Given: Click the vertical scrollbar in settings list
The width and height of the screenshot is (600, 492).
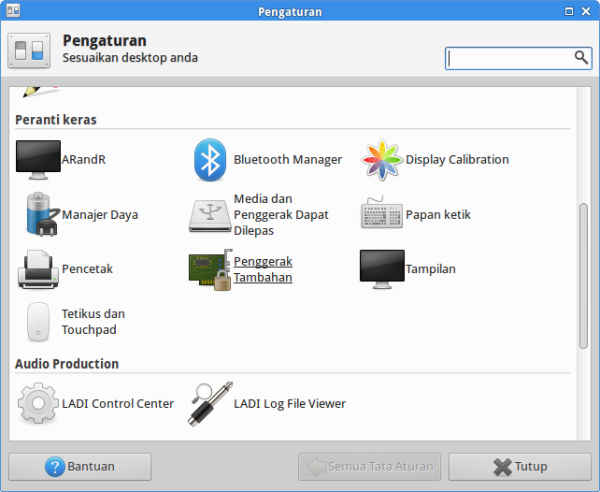Looking at the screenshot, I should pyautogui.click(x=584, y=275).
